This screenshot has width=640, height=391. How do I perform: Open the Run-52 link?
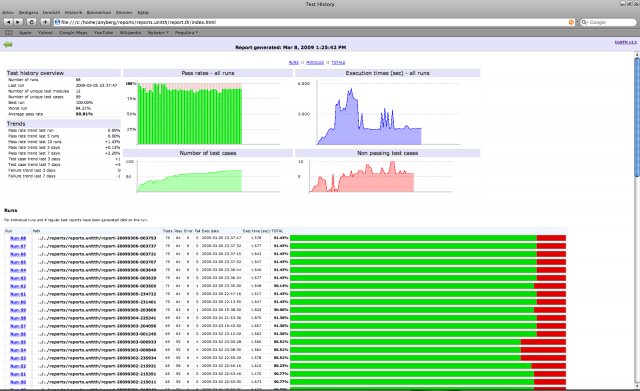18,366
